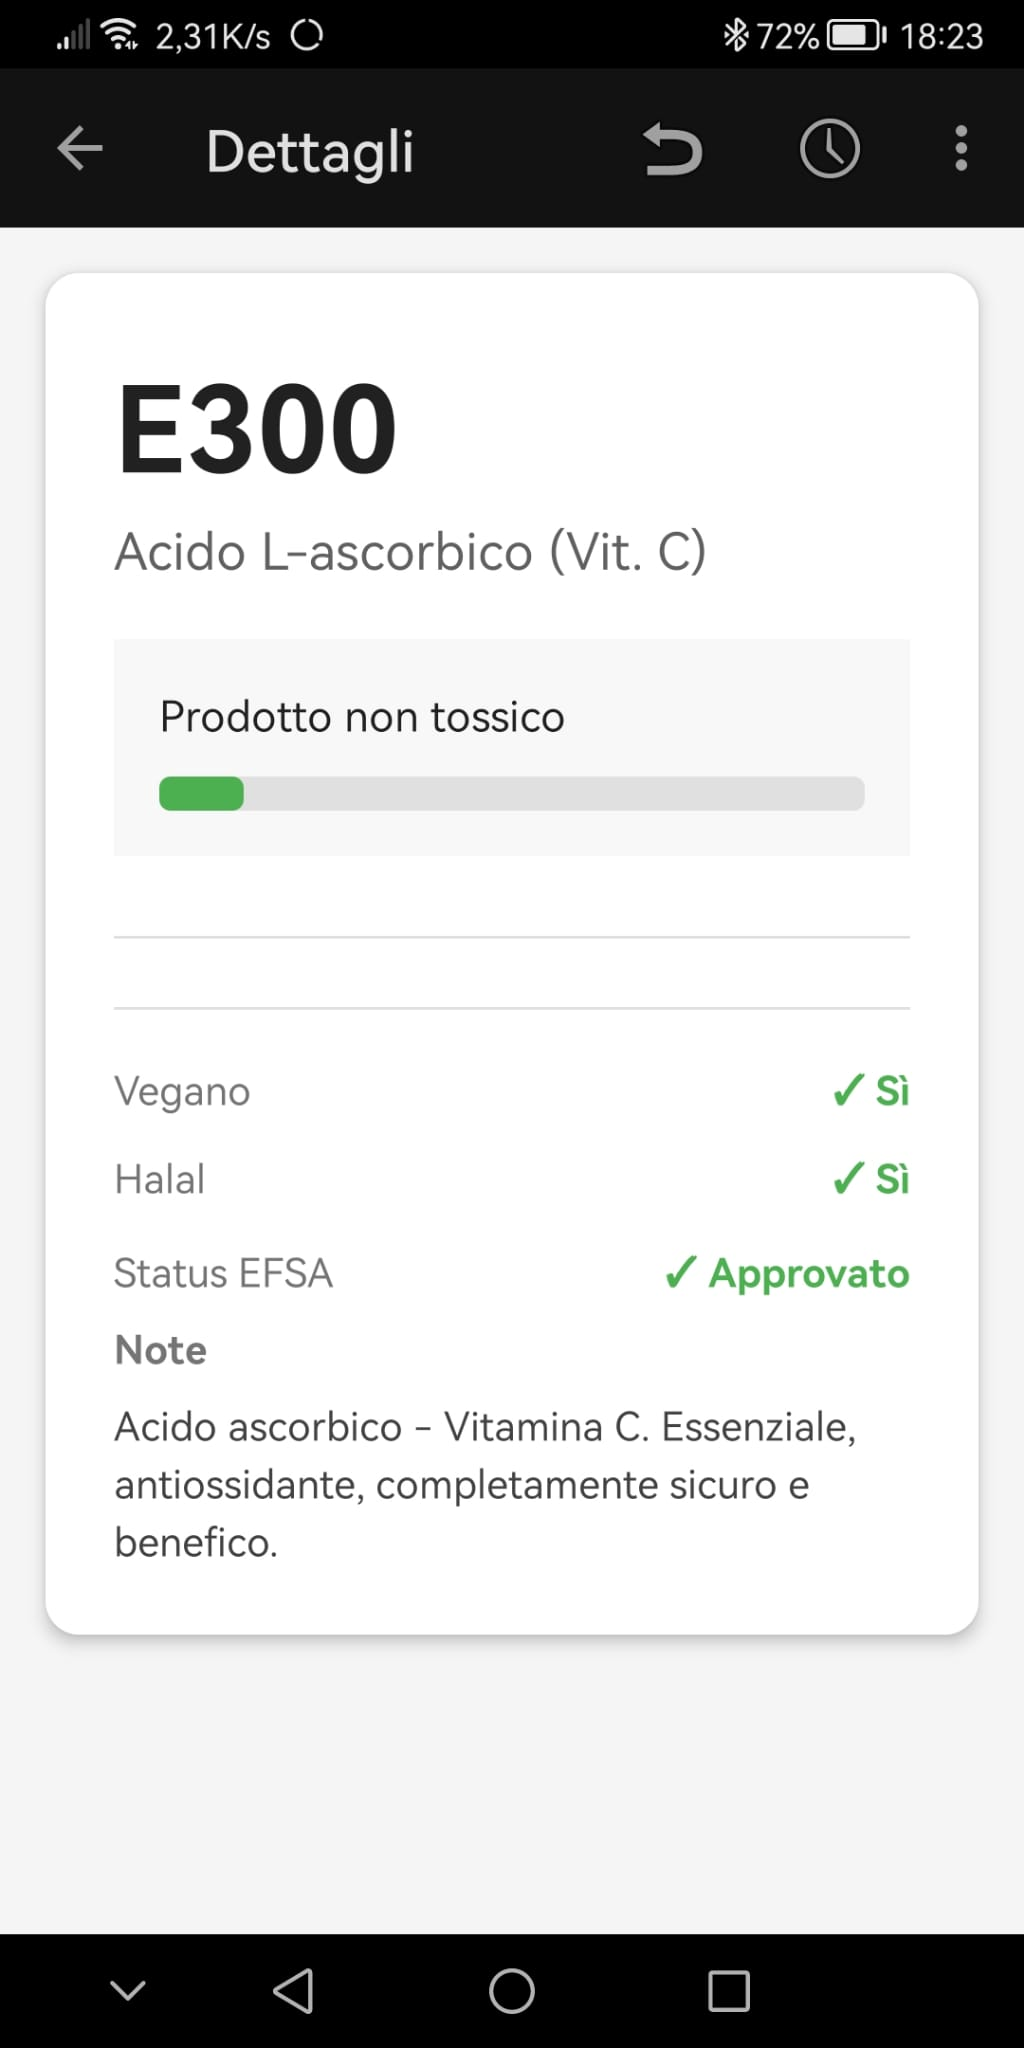Tap the back arrow to leave Dettagli
This screenshot has width=1024, height=2048.
pos(79,148)
